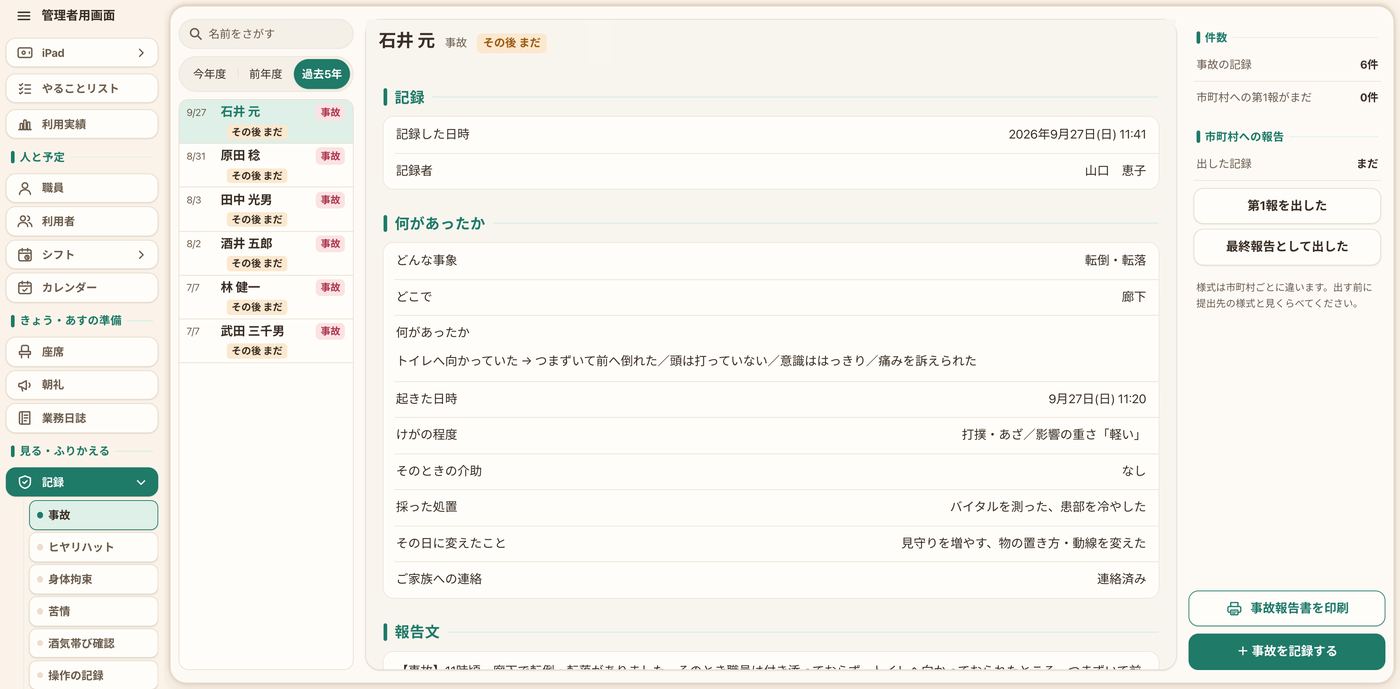Click the 記録した日時 value 2026年9月27日

[x=1077, y=134]
